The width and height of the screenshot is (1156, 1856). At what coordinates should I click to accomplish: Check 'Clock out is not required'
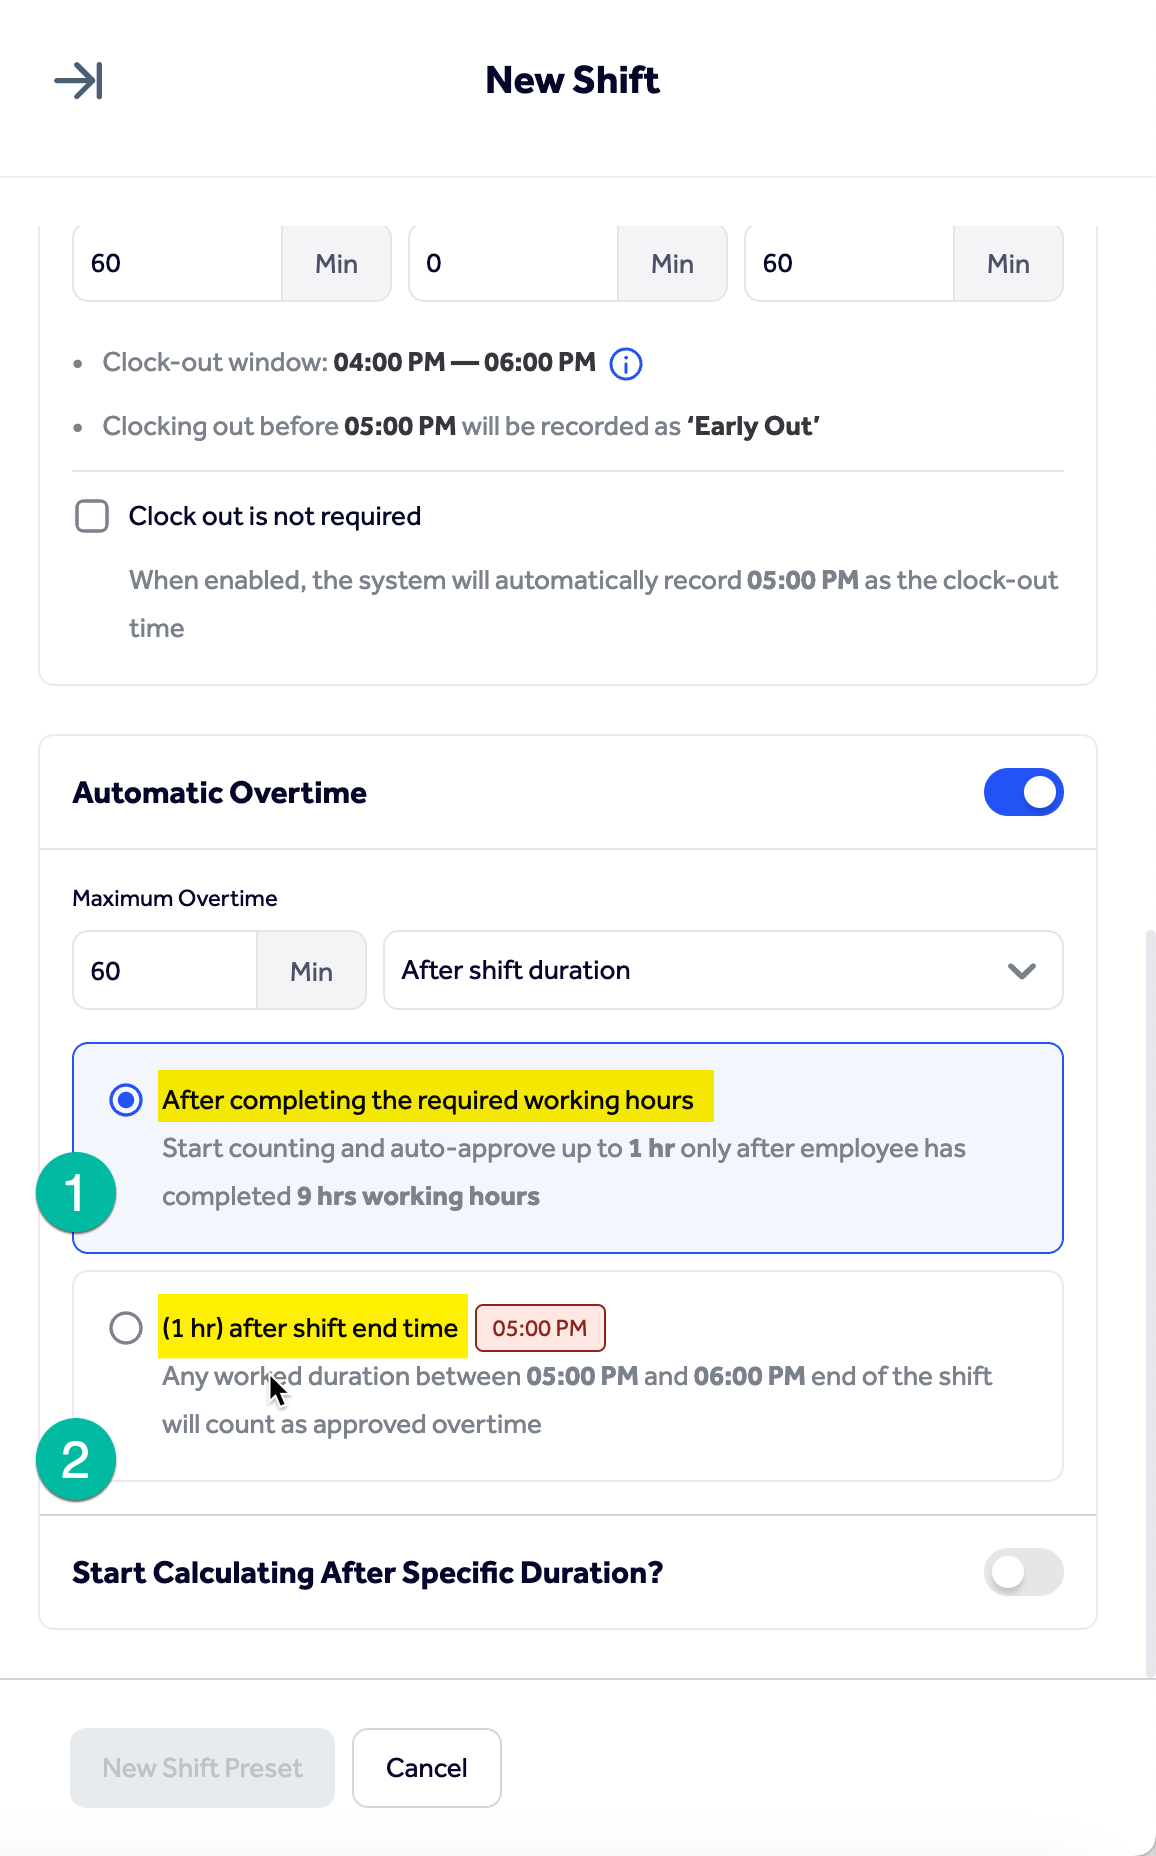pyautogui.click(x=91, y=515)
